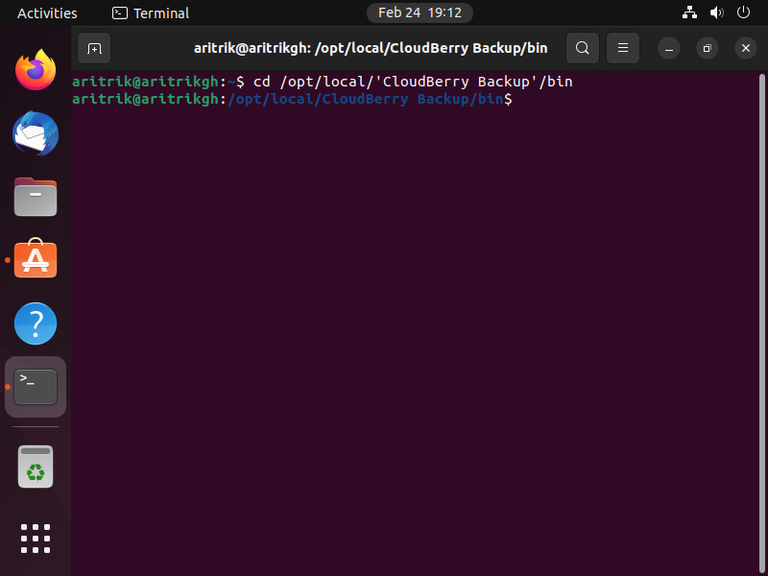Open the Trash from the dock

[35, 466]
